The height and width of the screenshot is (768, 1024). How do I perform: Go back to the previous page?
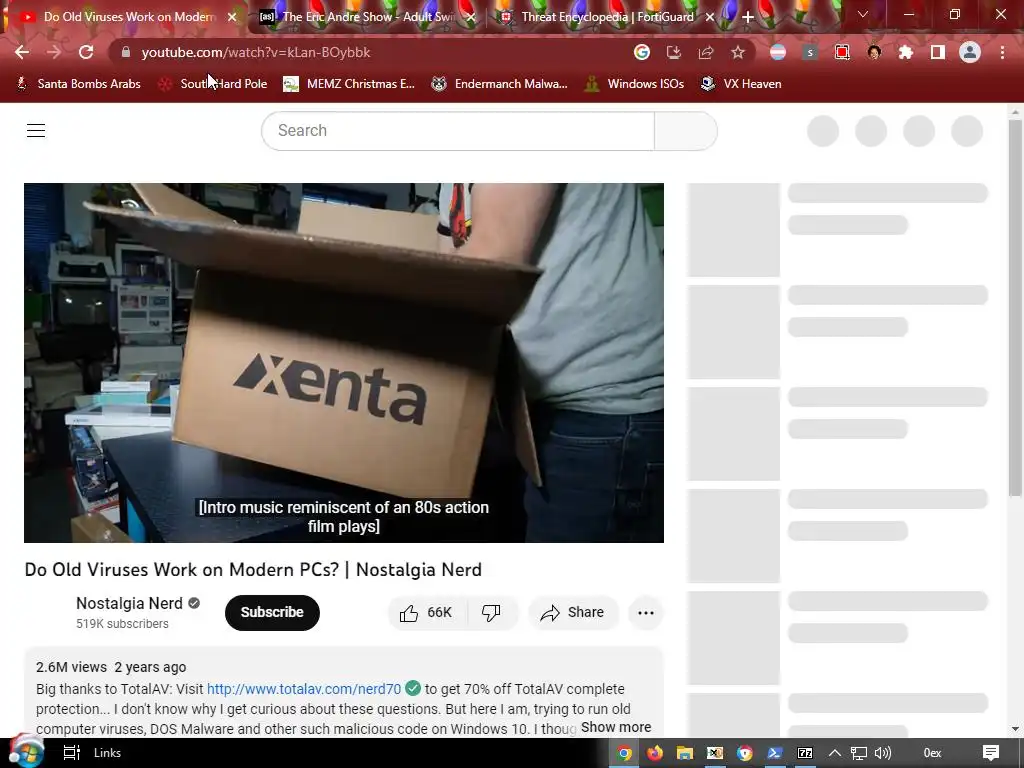[x=22, y=52]
